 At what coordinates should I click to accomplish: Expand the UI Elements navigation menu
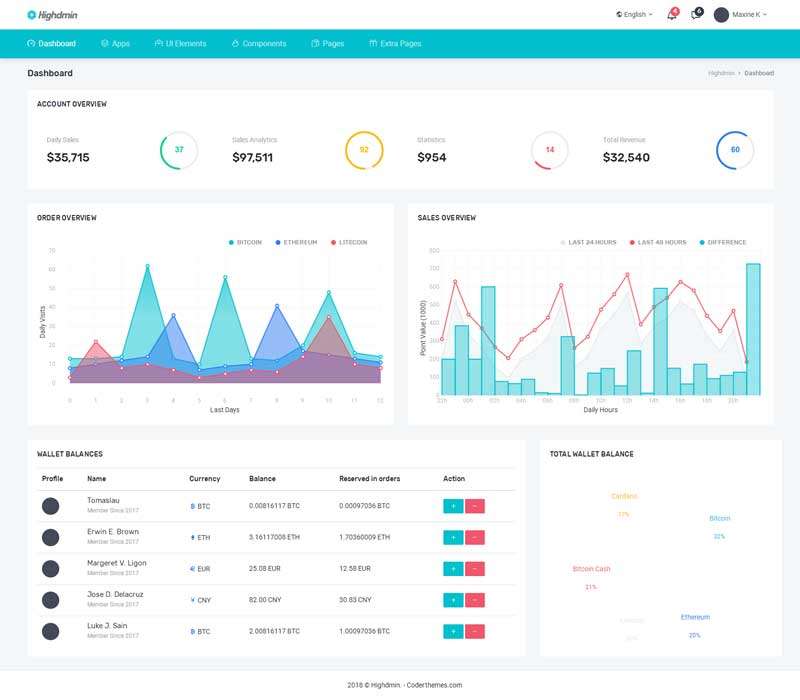tap(181, 44)
